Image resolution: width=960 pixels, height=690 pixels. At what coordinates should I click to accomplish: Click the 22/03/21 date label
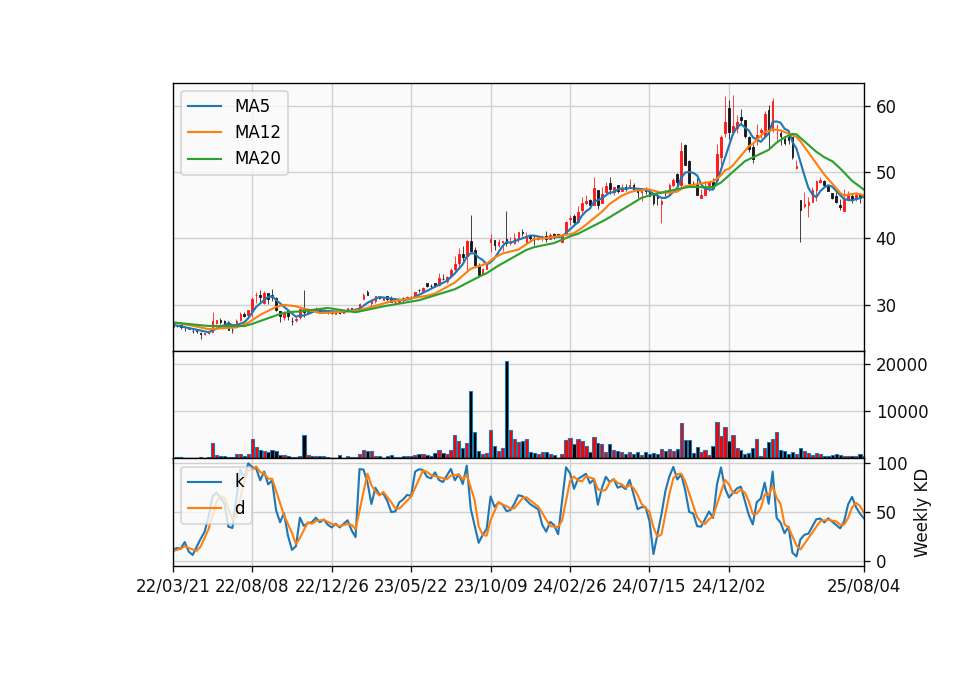[x=173, y=586]
